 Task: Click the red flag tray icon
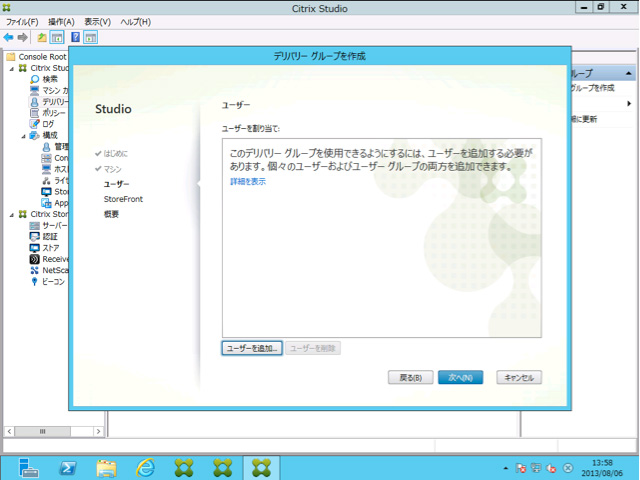click(x=521, y=468)
